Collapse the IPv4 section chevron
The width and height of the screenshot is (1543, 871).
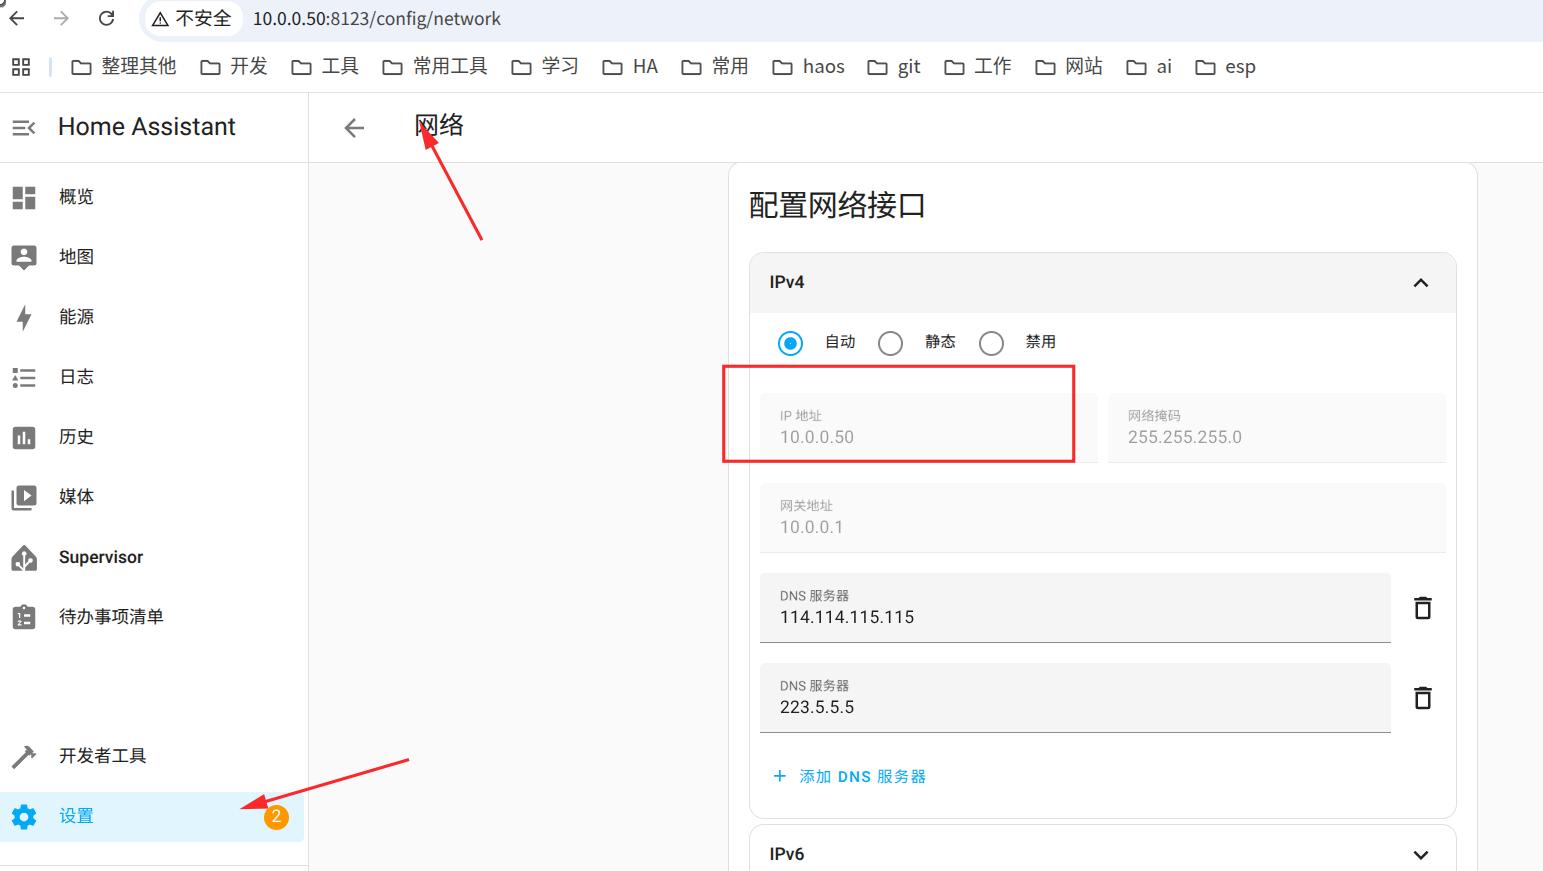coord(1420,283)
